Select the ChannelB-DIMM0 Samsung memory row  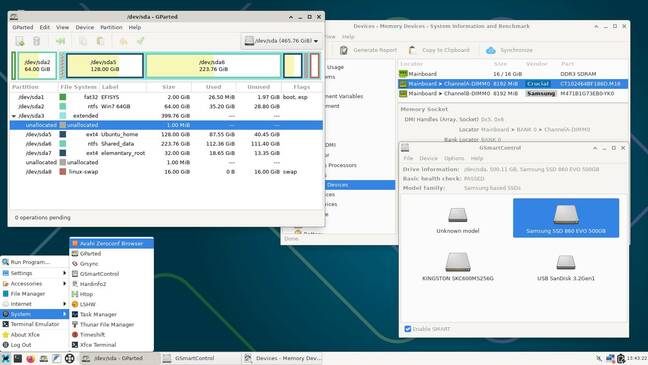[x=513, y=93]
